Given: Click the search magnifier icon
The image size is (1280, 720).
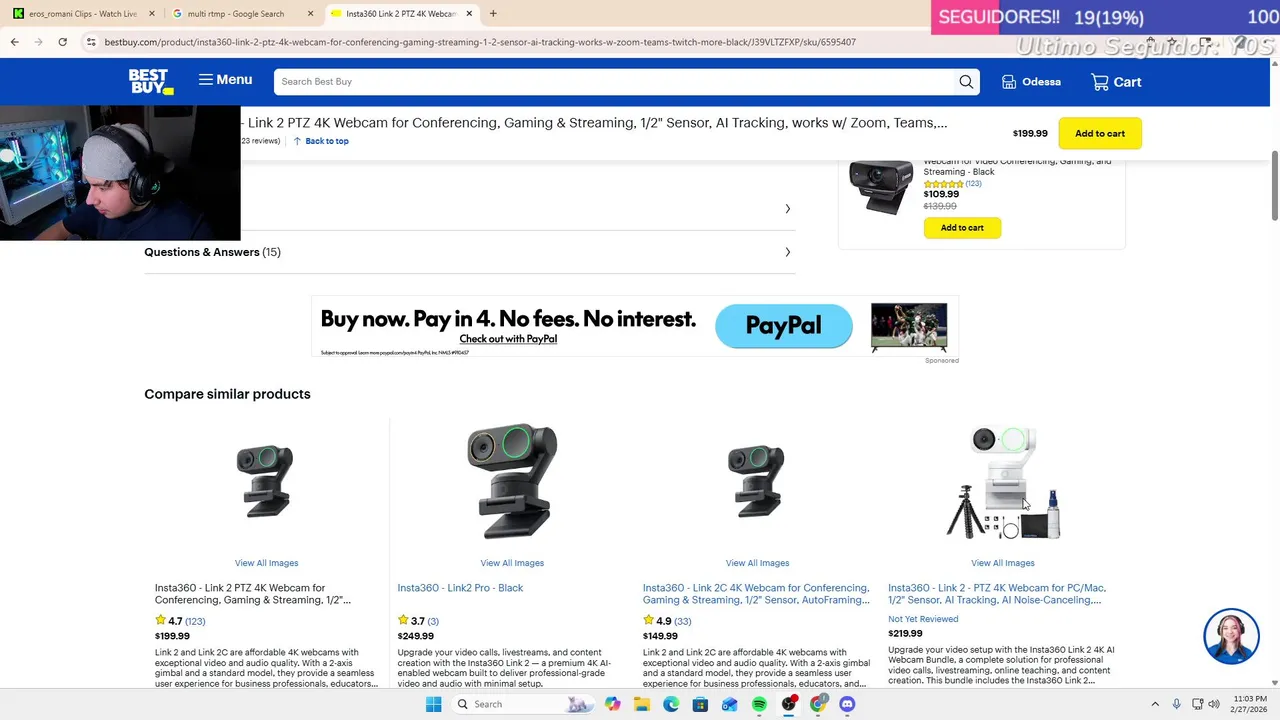Looking at the screenshot, I should click(x=966, y=82).
